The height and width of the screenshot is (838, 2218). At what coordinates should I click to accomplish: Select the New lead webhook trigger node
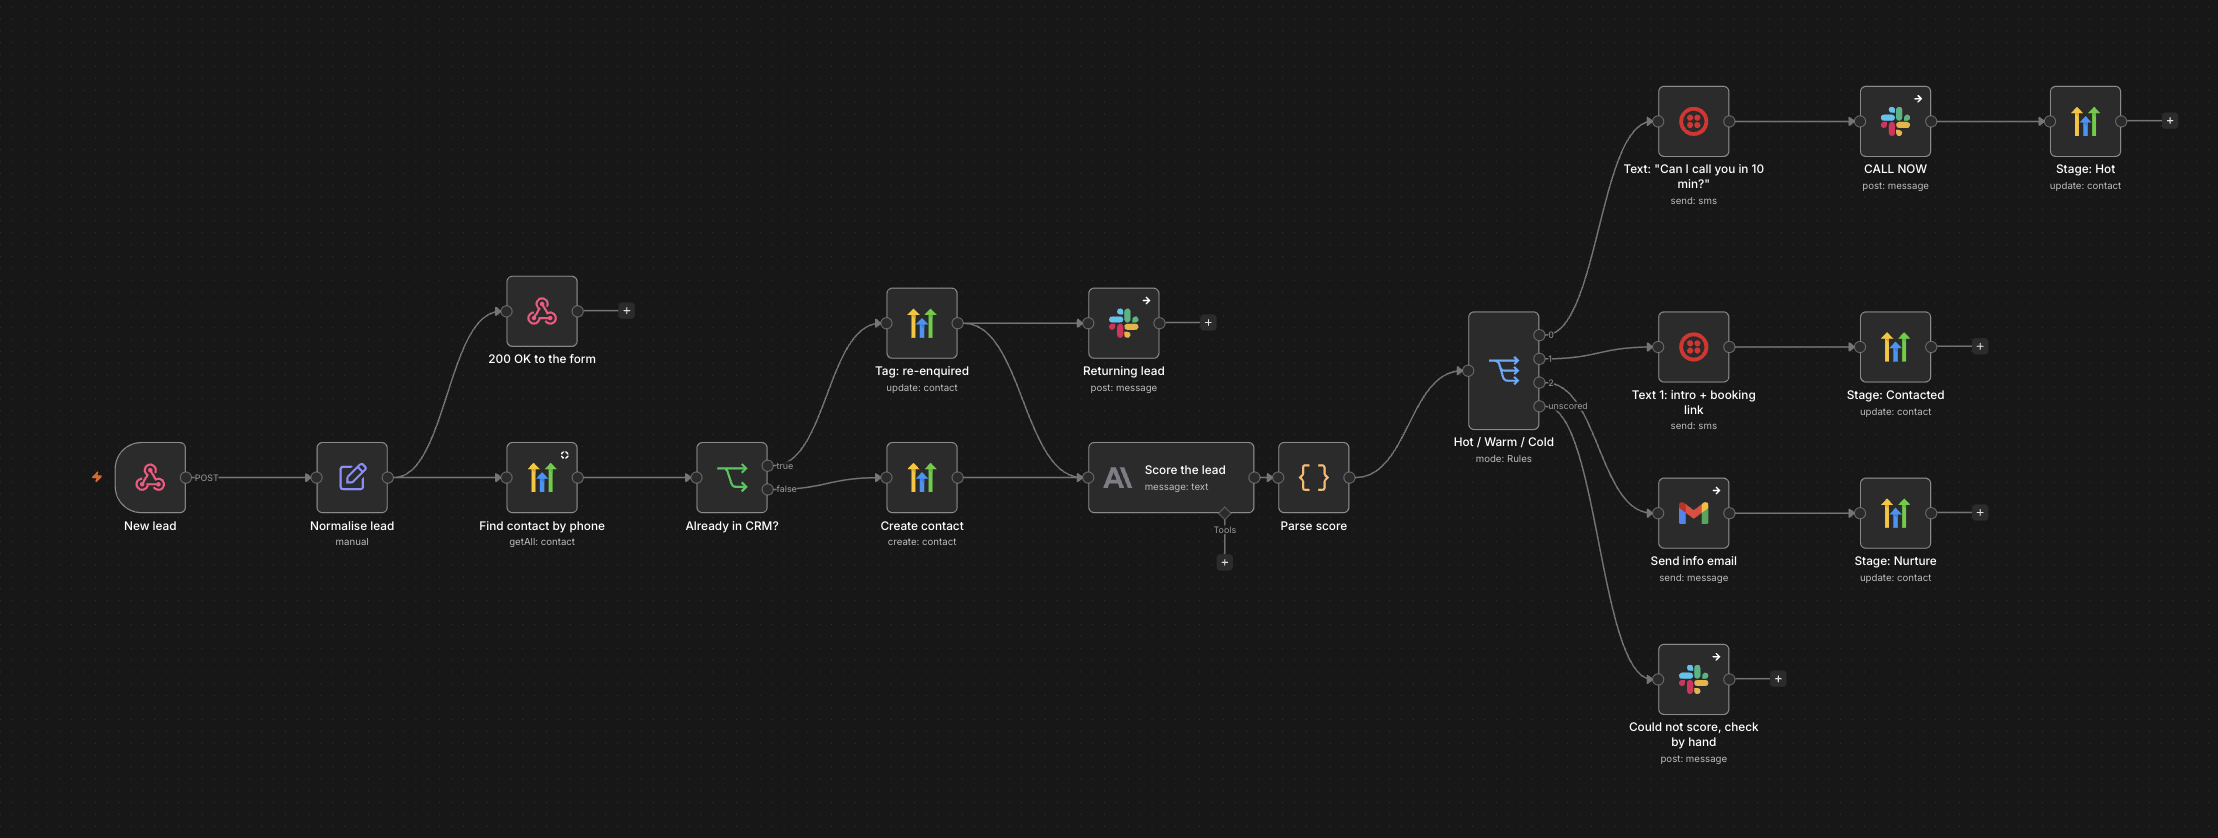point(150,477)
